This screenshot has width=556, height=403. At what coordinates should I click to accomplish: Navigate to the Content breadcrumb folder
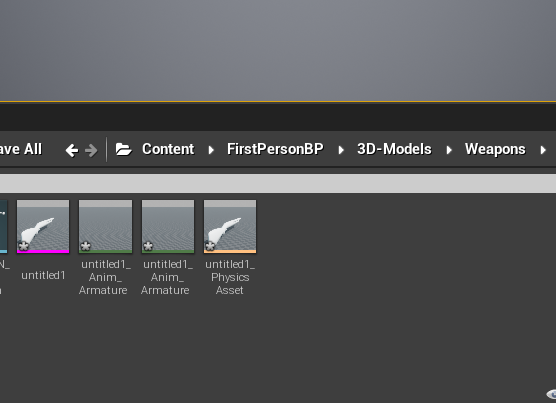[168, 149]
